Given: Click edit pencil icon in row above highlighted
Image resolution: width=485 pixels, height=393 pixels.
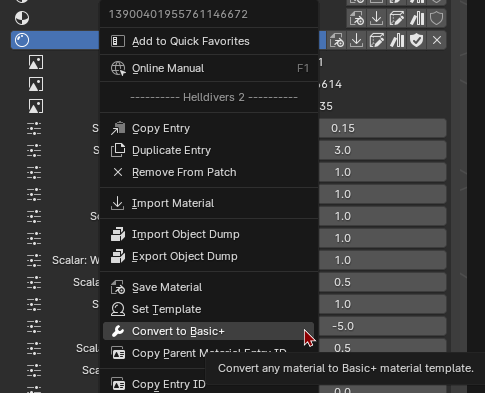Looking at the screenshot, I should click(x=397, y=18).
